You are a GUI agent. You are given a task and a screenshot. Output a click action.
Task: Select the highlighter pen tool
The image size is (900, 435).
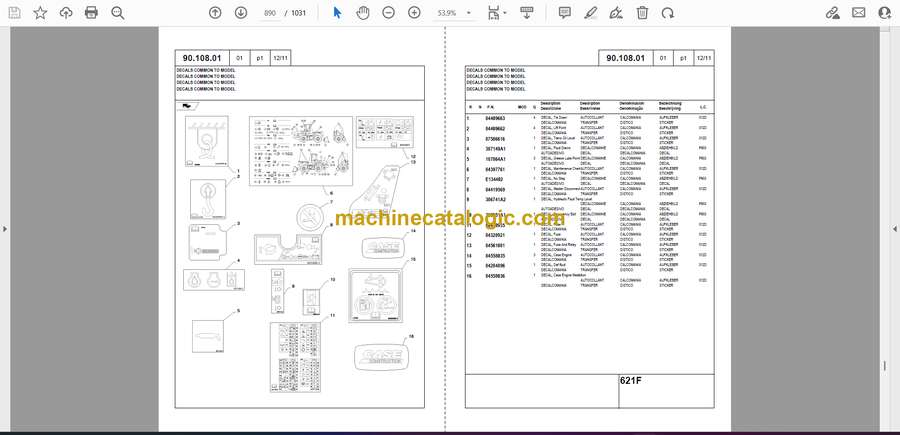point(591,13)
